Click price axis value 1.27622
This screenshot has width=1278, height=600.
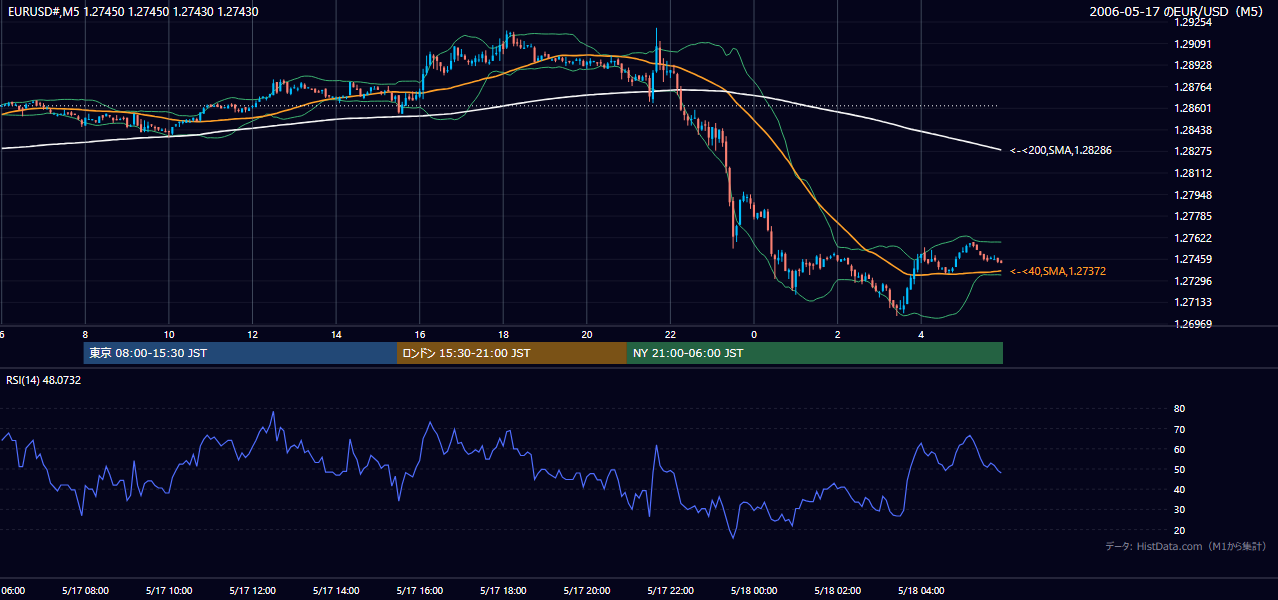point(1194,238)
